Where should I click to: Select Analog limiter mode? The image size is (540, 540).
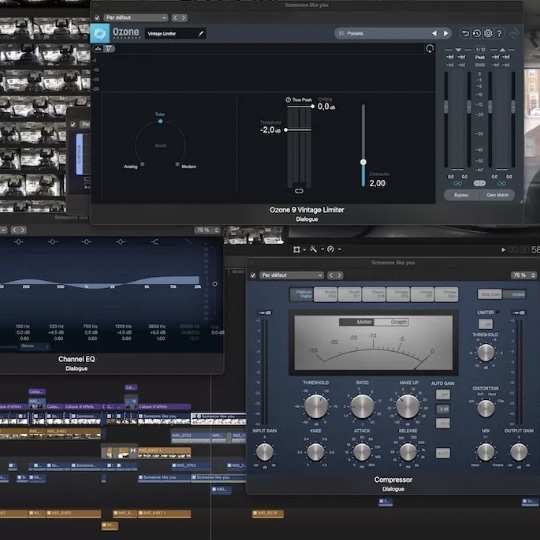[142, 164]
